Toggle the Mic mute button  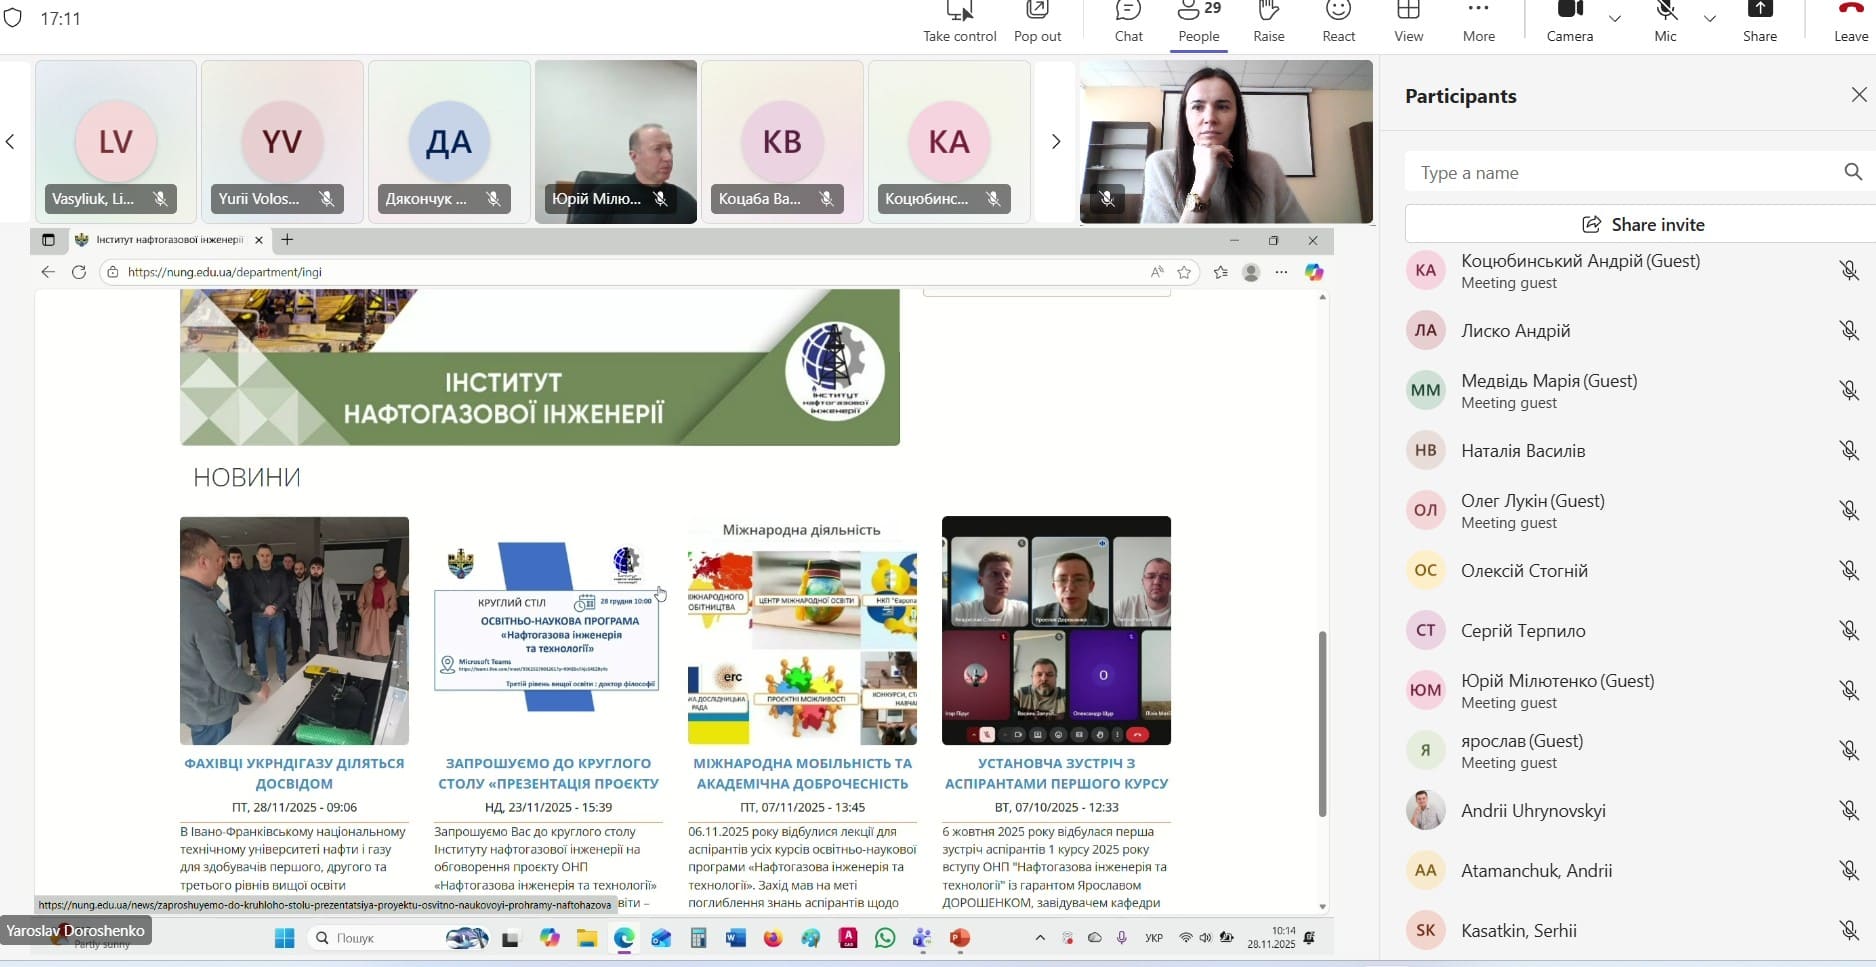tap(1665, 20)
